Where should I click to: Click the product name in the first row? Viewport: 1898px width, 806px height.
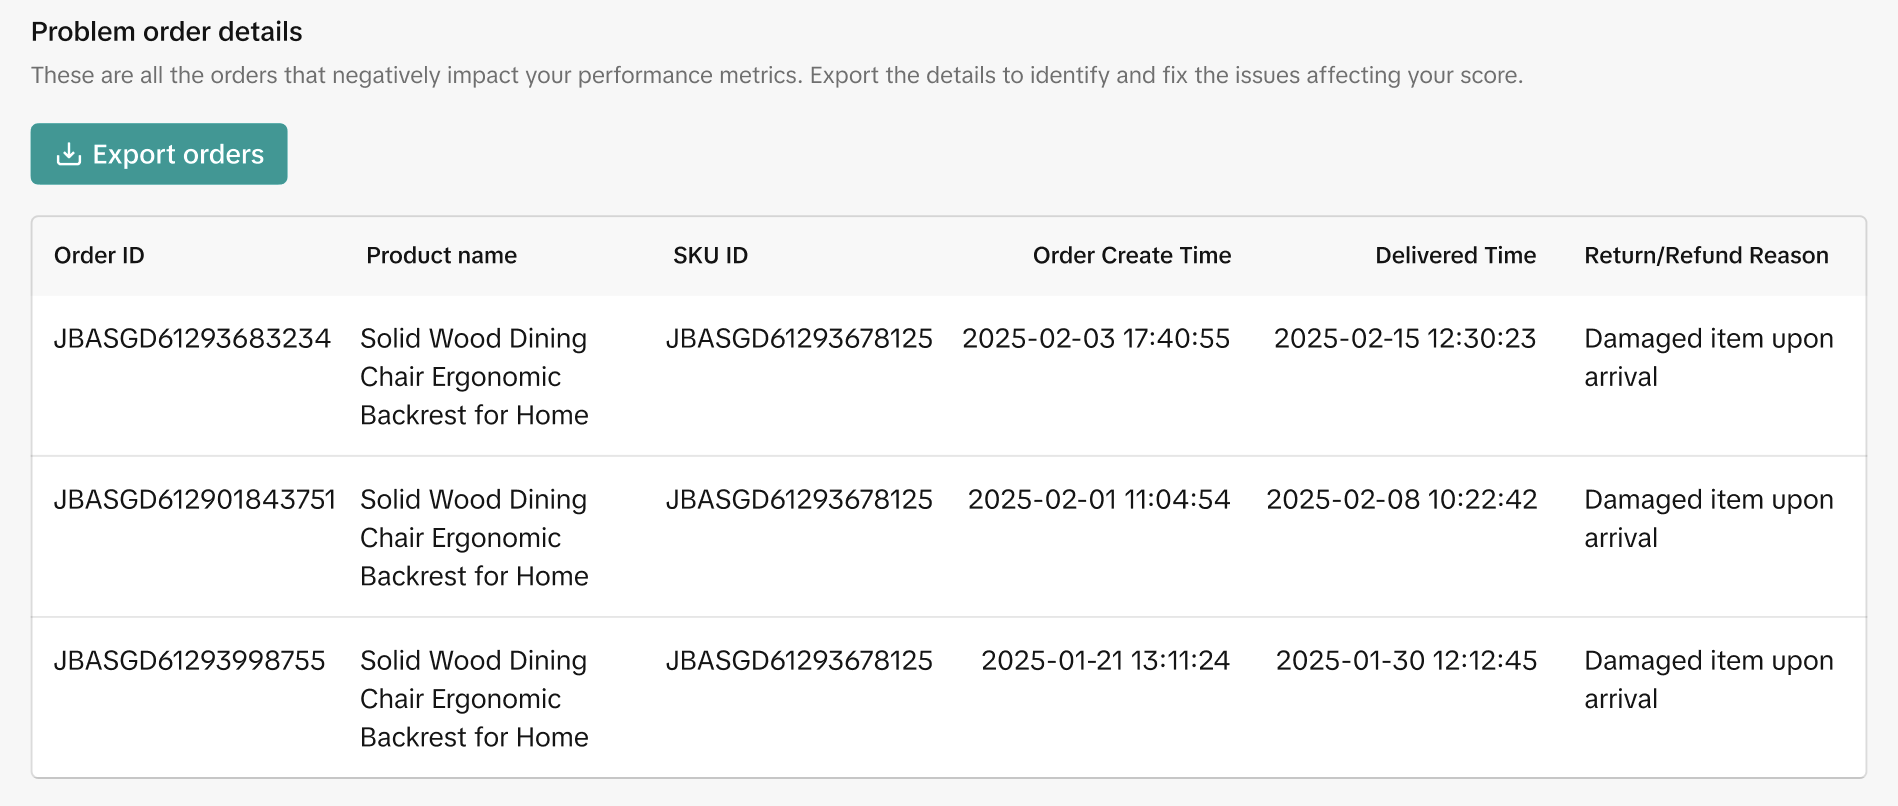click(474, 377)
